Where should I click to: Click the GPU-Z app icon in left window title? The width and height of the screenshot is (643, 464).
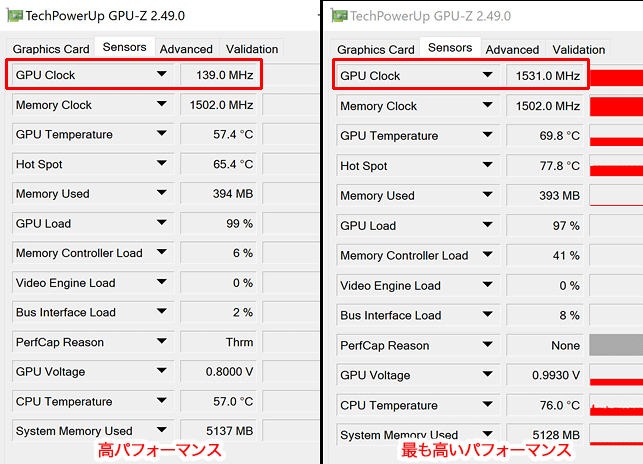15,16
